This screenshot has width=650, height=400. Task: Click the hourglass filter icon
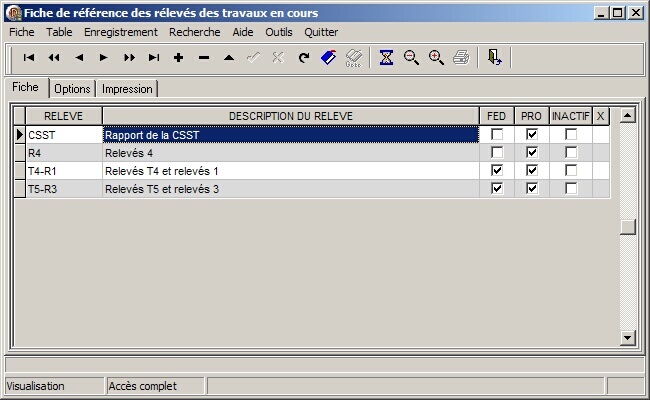tap(386, 58)
